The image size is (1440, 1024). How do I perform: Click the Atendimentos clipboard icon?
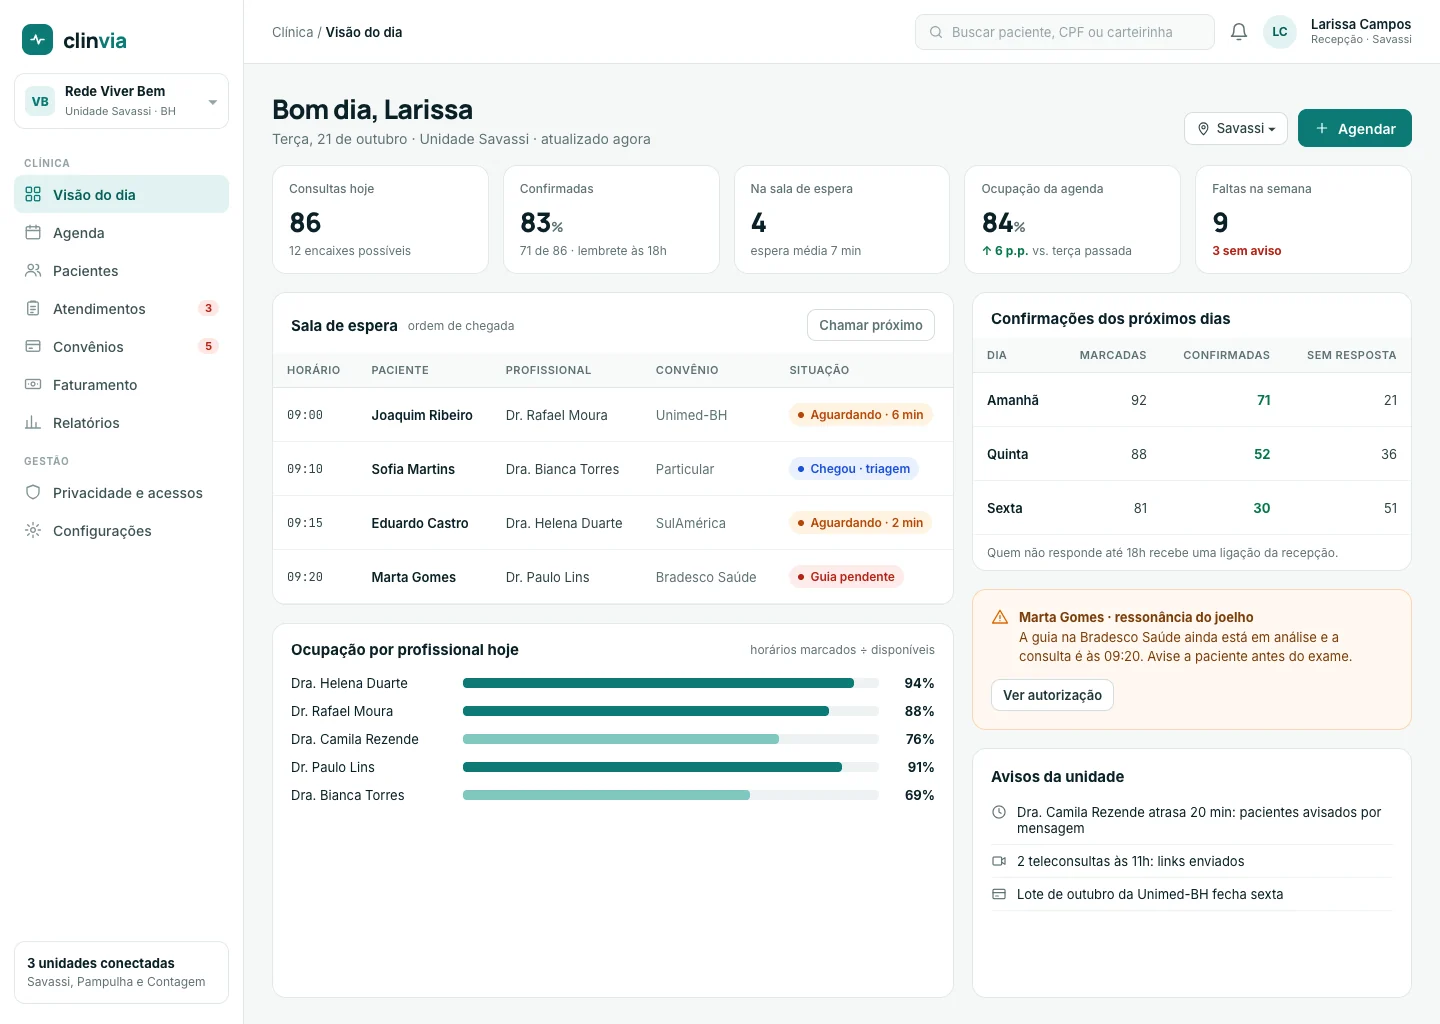[33, 309]
